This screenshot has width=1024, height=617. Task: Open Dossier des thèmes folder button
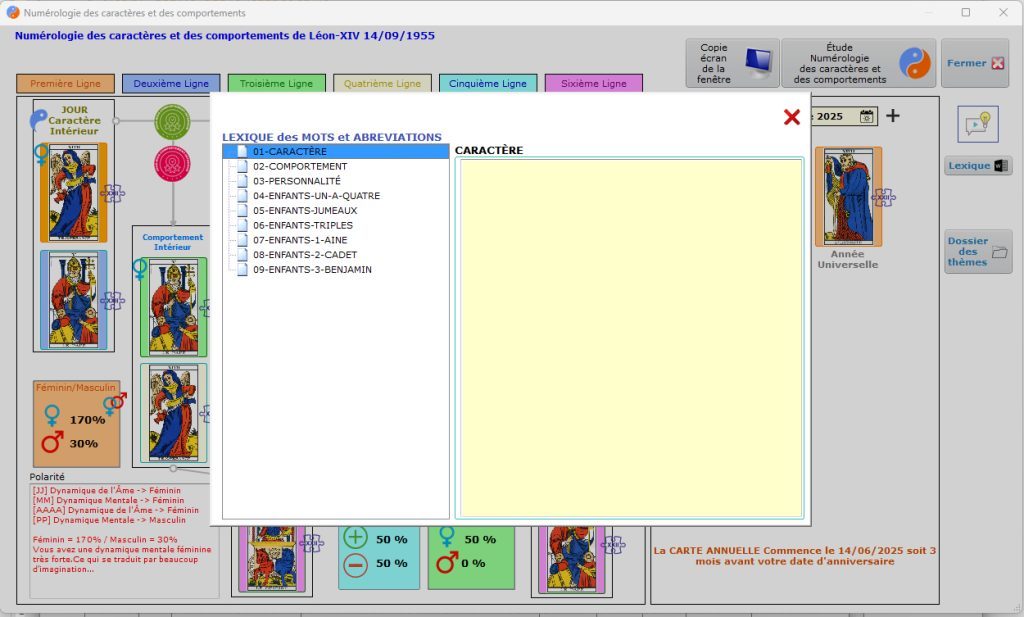pyautogui.click(x=977, y=252)
